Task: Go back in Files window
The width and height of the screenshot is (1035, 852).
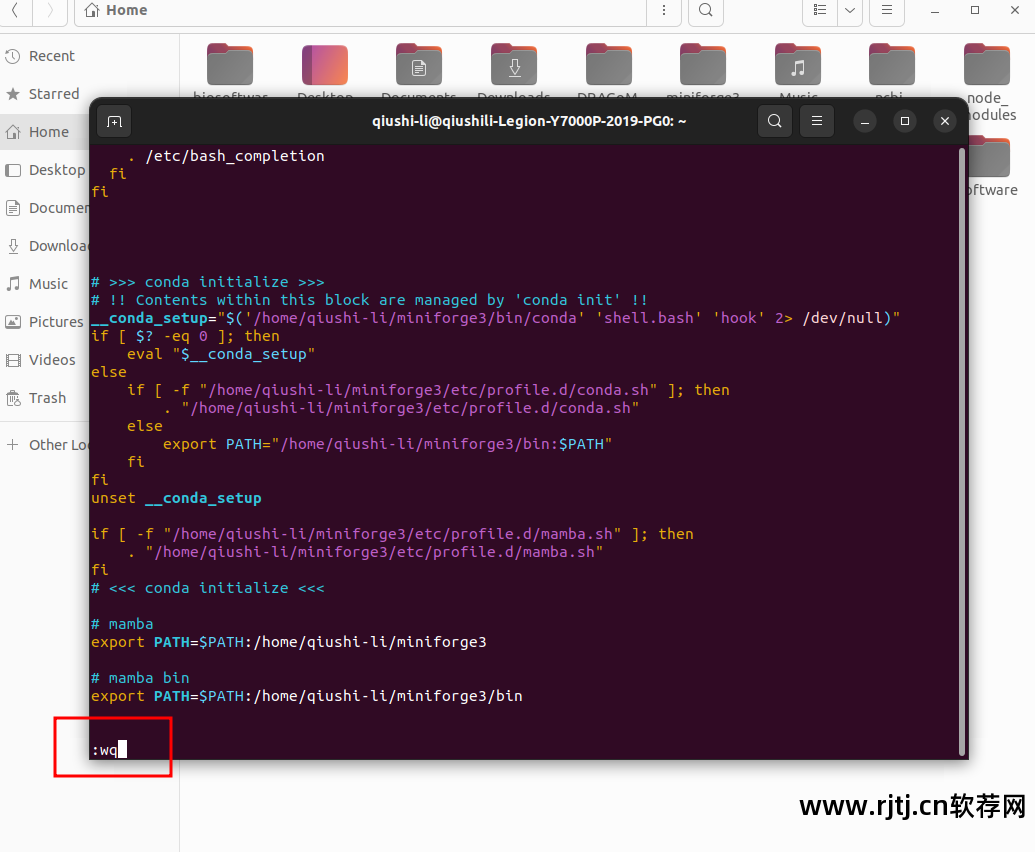Action: pyautogui.click(x=15, y=11)
